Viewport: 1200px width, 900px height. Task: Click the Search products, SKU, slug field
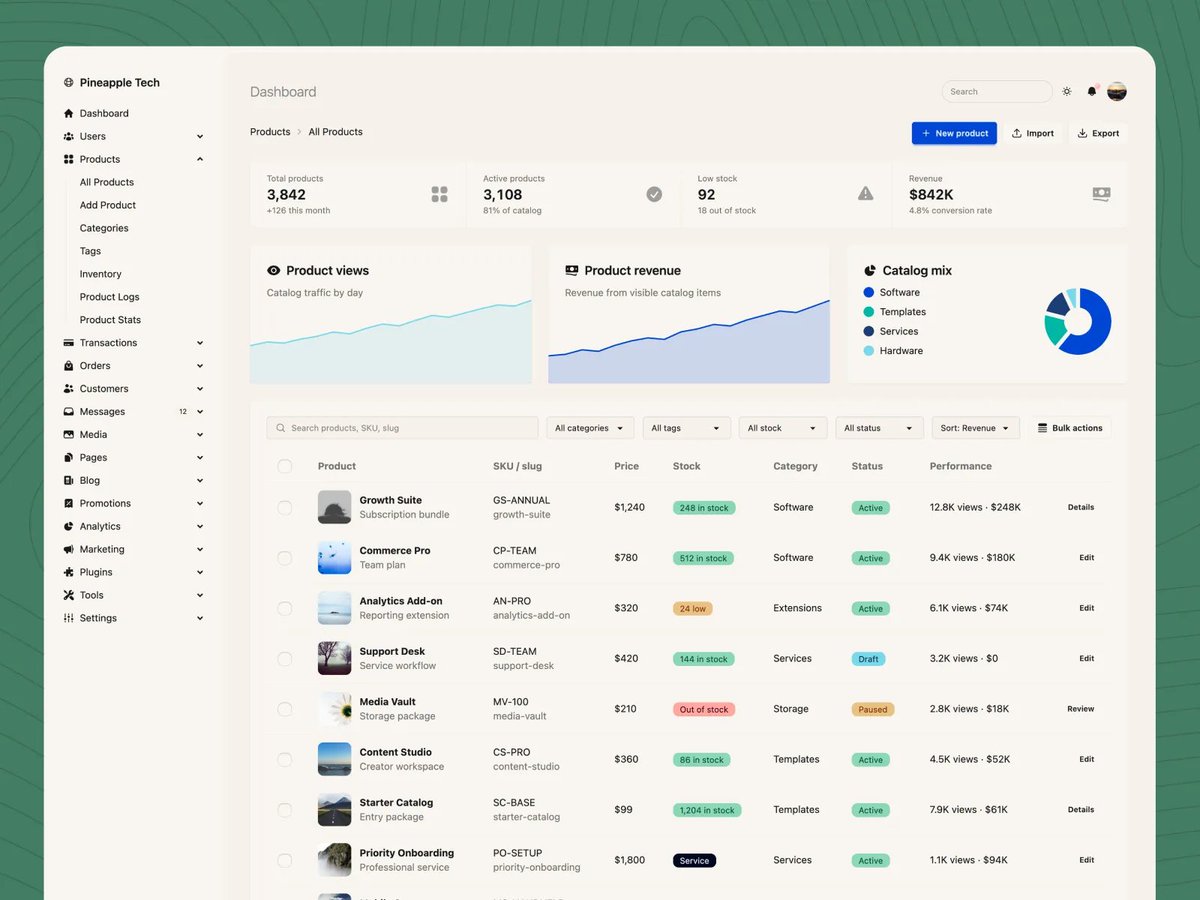point(402,428)
